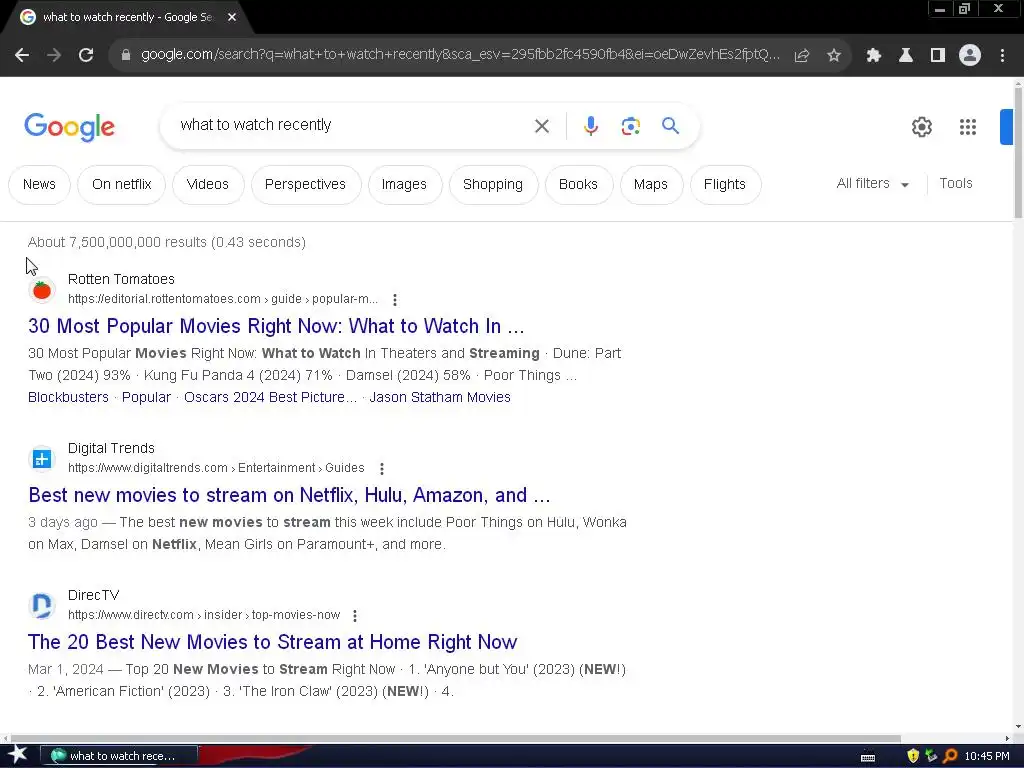Open the Oscars 2024 Best Picture sitelink
This screenshot has width=1024, height=768.
coord(270,397)
